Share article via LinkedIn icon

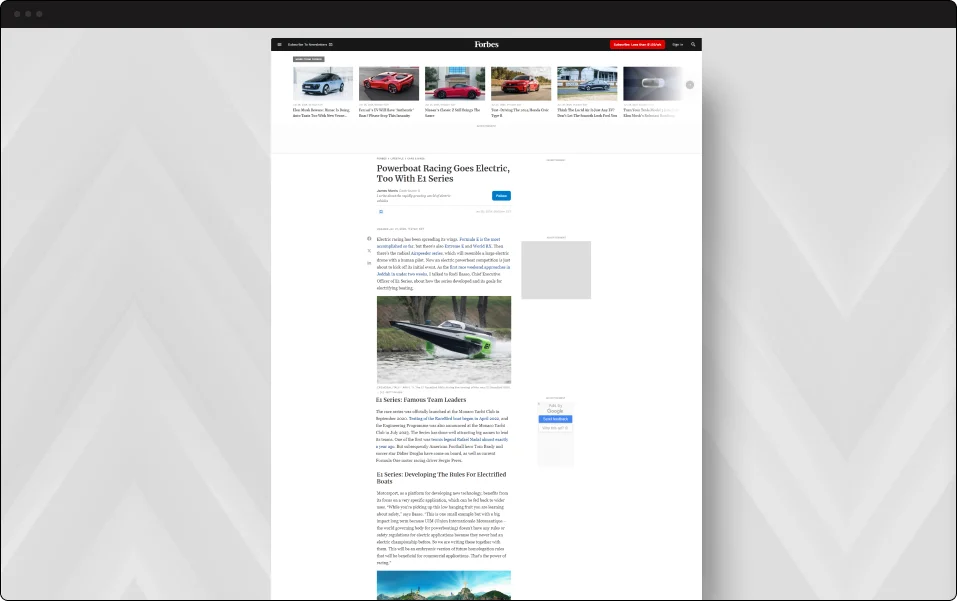pos(369,263)
